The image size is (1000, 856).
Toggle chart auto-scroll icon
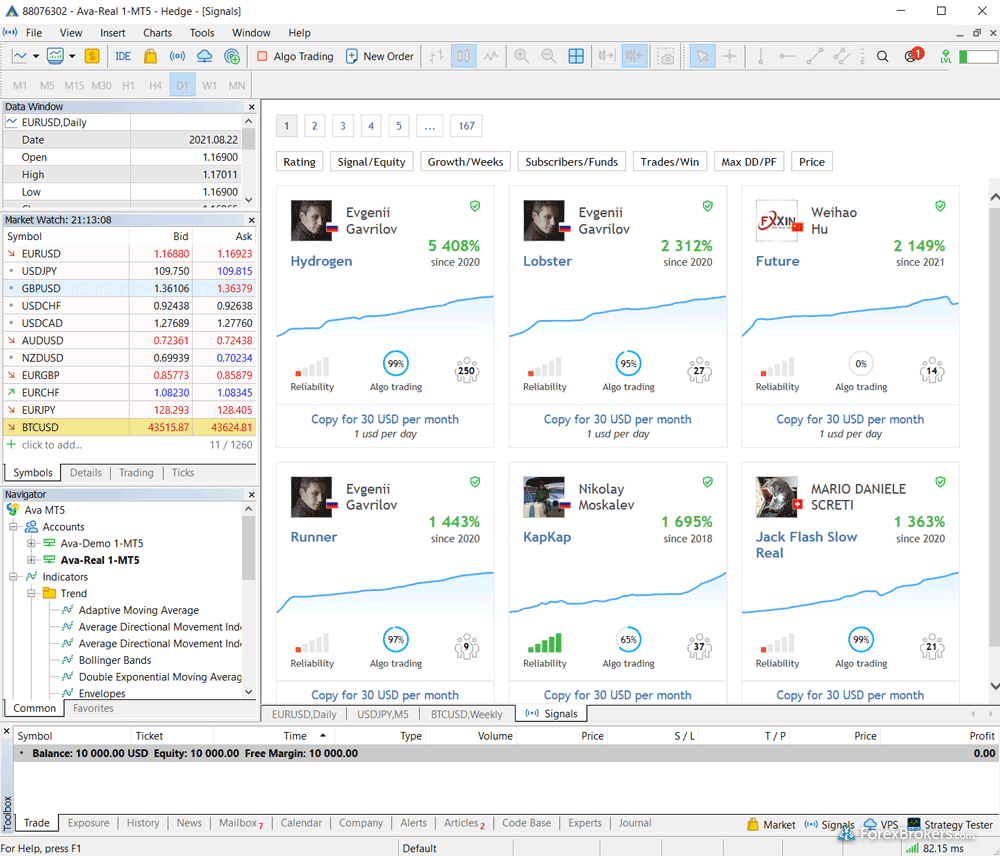tap(607, 56)
